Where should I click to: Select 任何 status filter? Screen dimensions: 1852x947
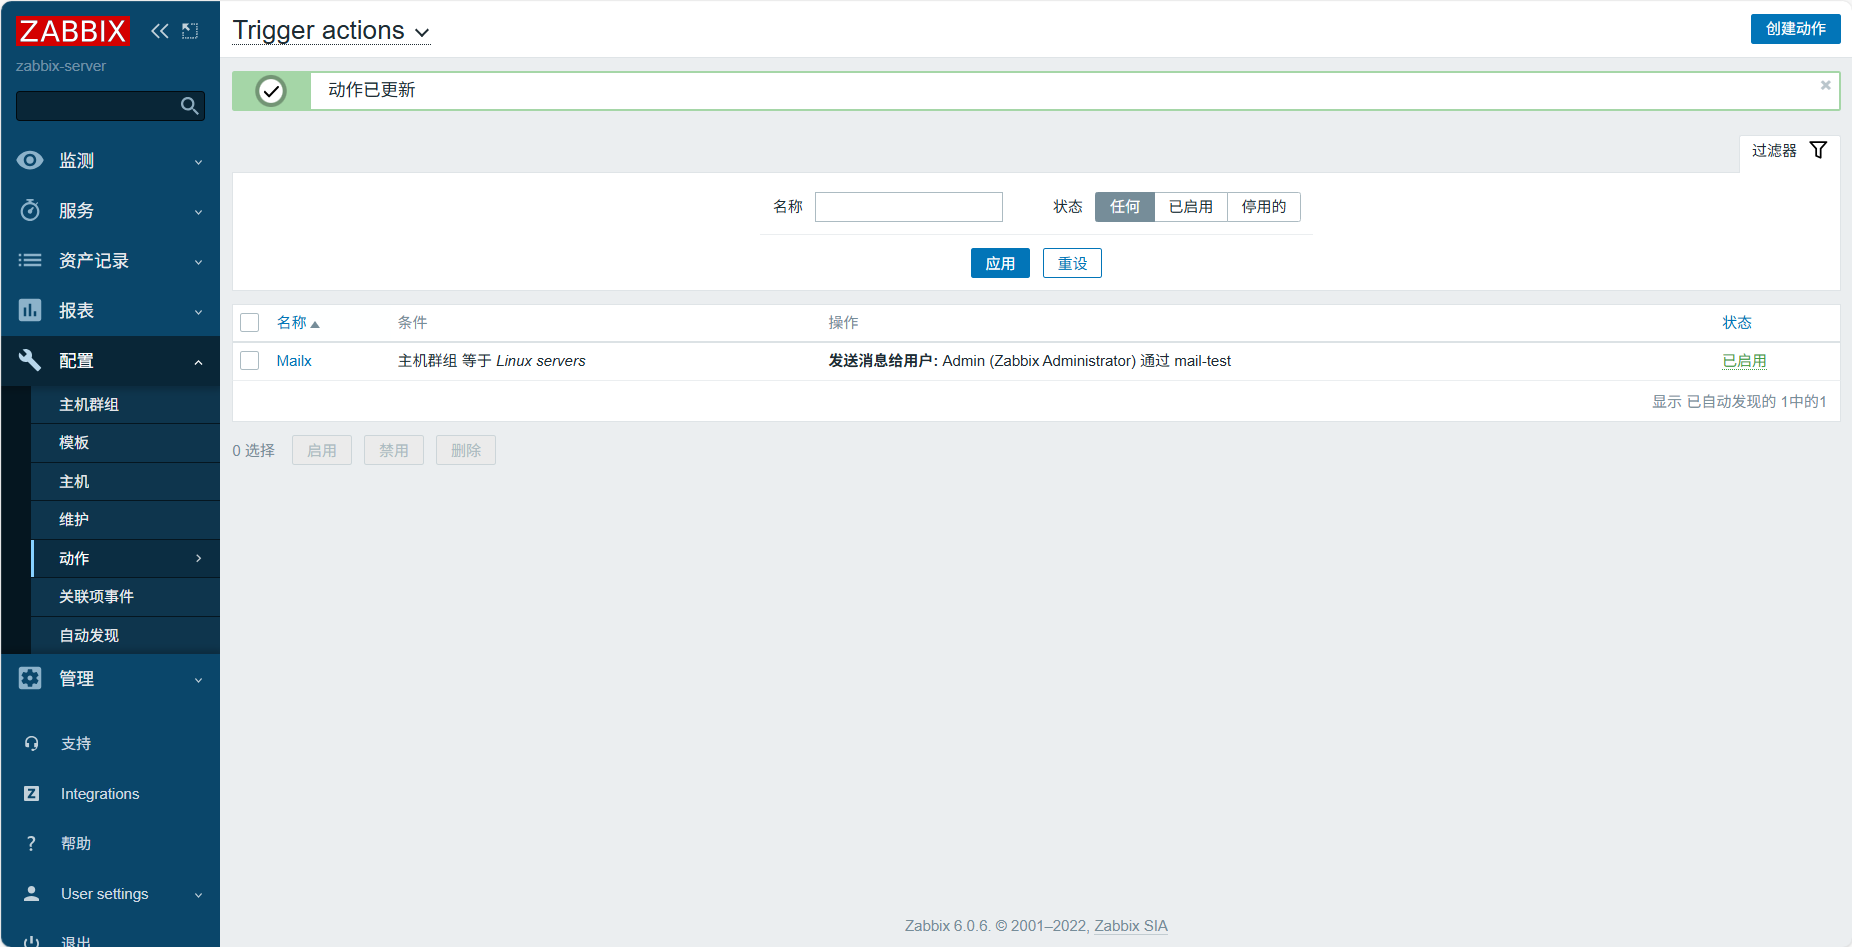(1125, 207)
